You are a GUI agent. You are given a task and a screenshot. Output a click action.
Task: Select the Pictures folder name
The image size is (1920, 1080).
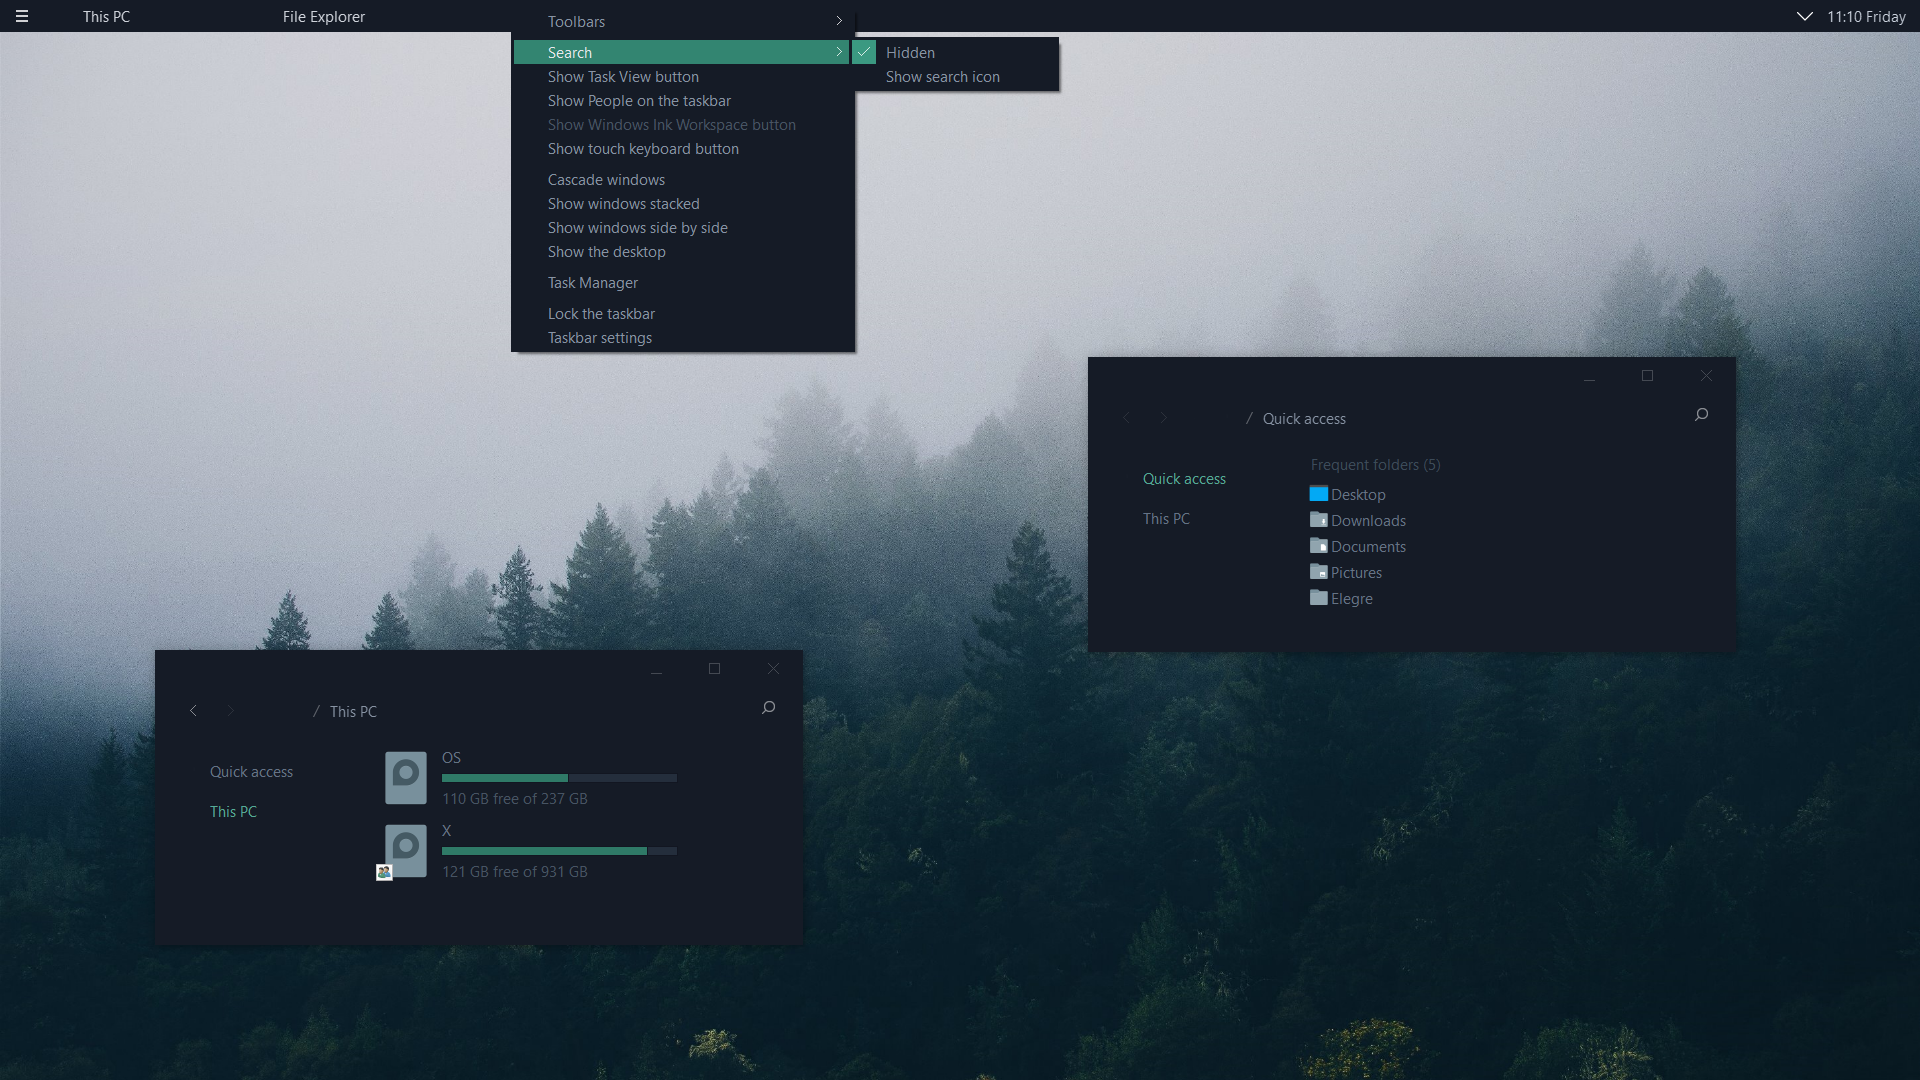pos(1356,573)
